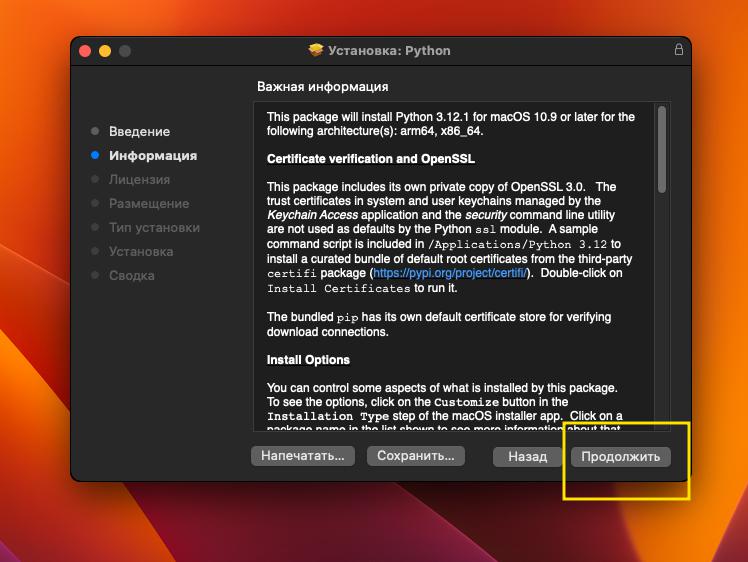Click the Certificate verification and OpenSSL heading
This screenshot has height=562, width=748.
pyautogui.click(x=371, y=159)
